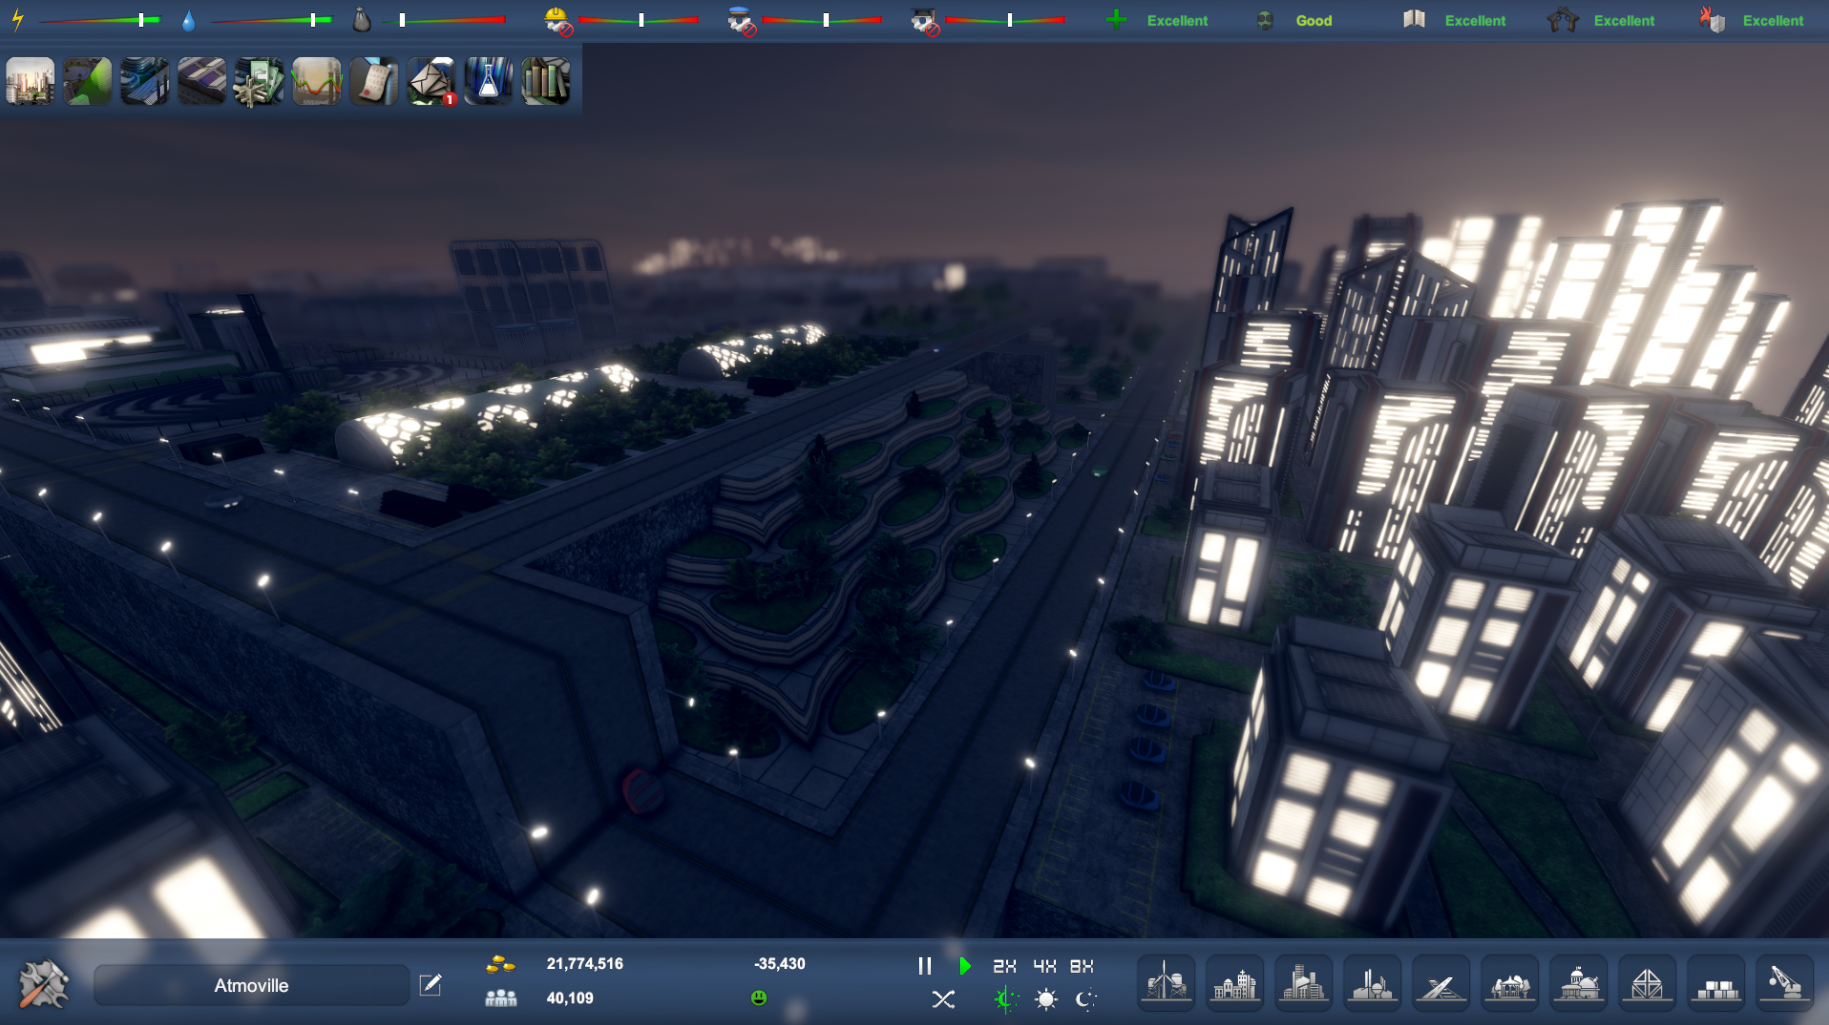
Task: Set game speed to 2X
Action: pyautogui.click(x=1004, y=966)
